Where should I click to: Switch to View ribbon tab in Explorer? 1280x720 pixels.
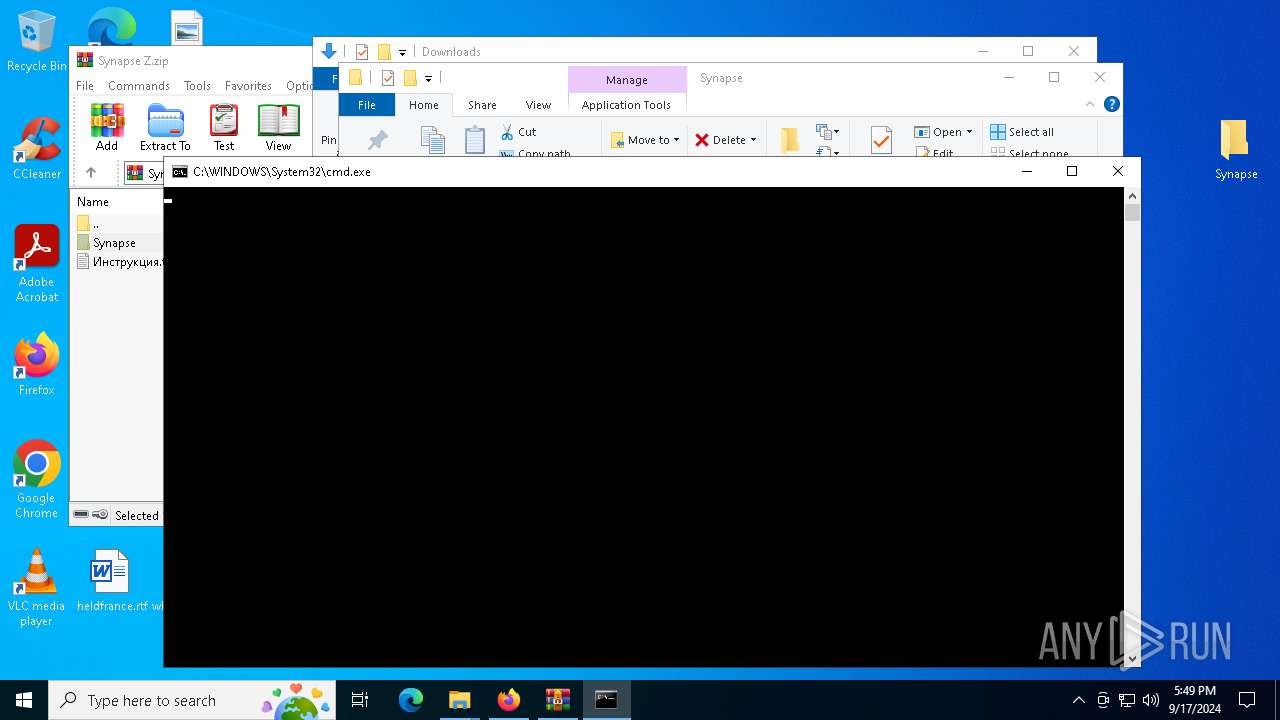tap(538, 104)
